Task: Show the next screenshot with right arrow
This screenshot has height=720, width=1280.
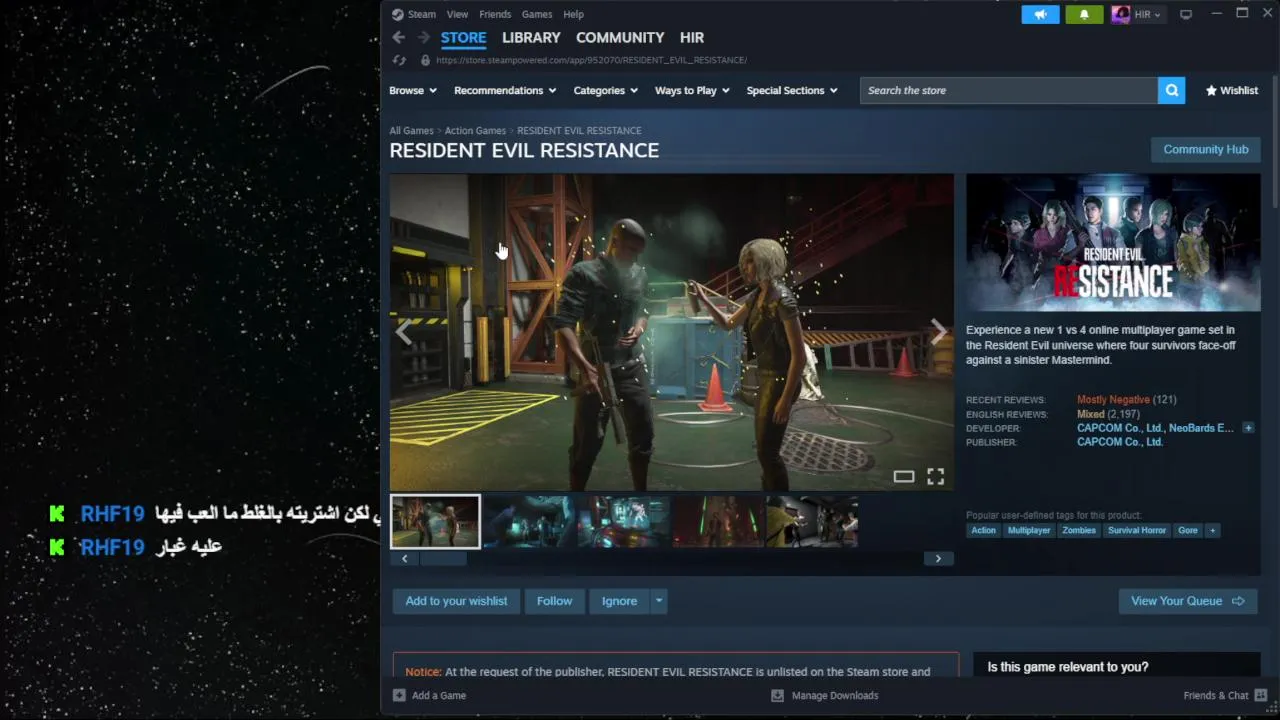Action: pyautogui.click(x=938, y=332)
